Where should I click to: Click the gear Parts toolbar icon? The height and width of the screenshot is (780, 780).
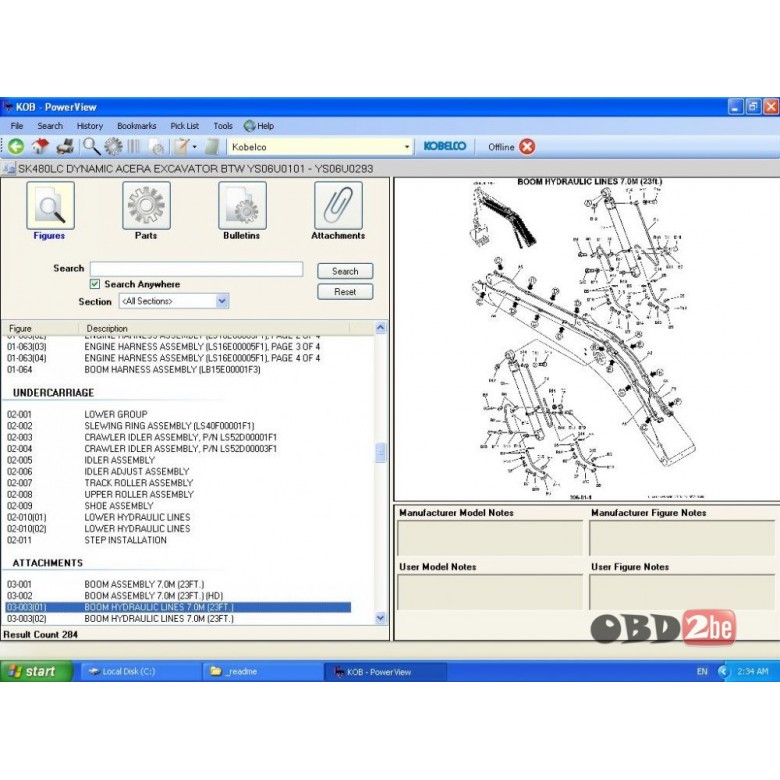113,147
